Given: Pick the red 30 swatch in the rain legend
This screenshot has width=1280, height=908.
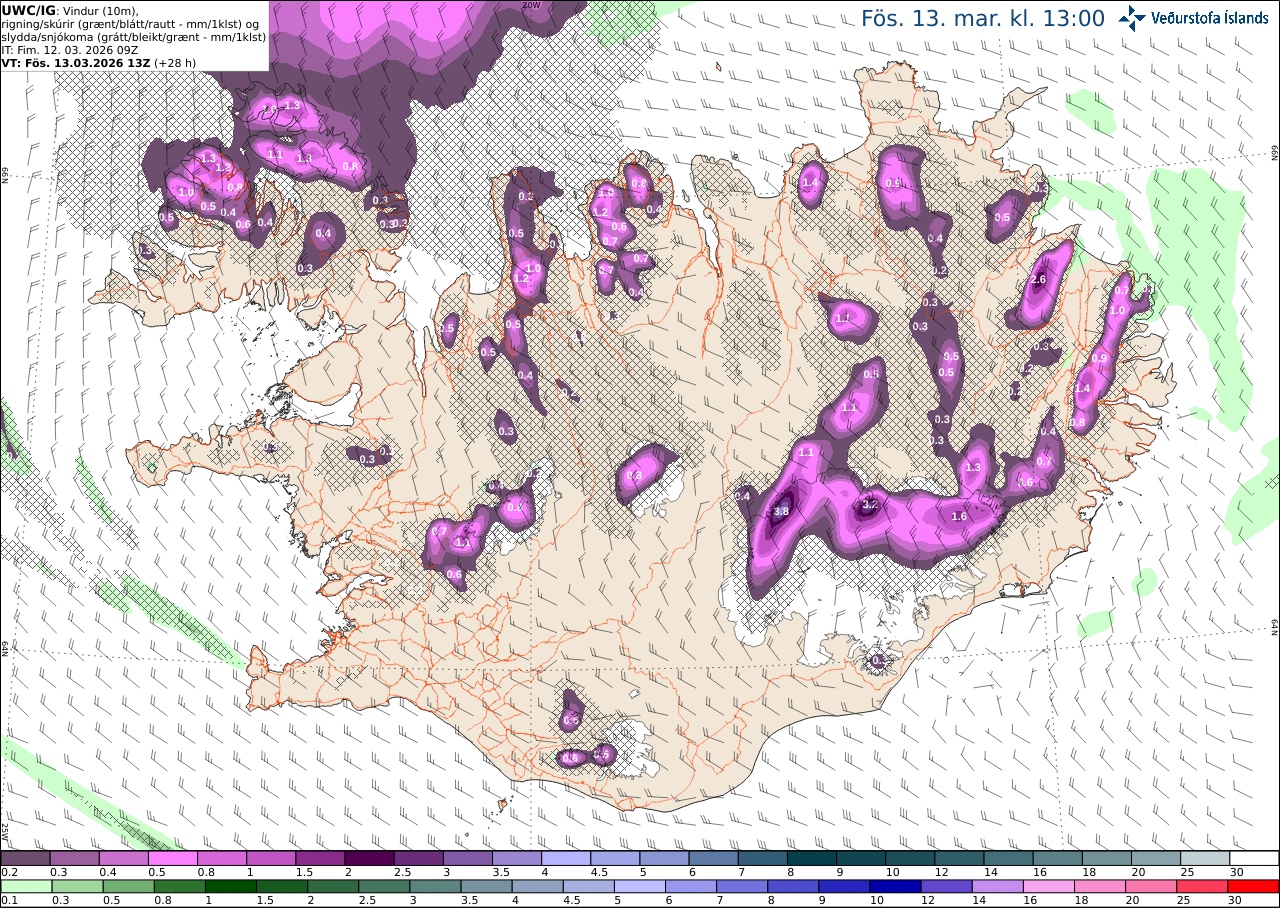Looking at the screenshot, I should click(x=1254, y=886).
